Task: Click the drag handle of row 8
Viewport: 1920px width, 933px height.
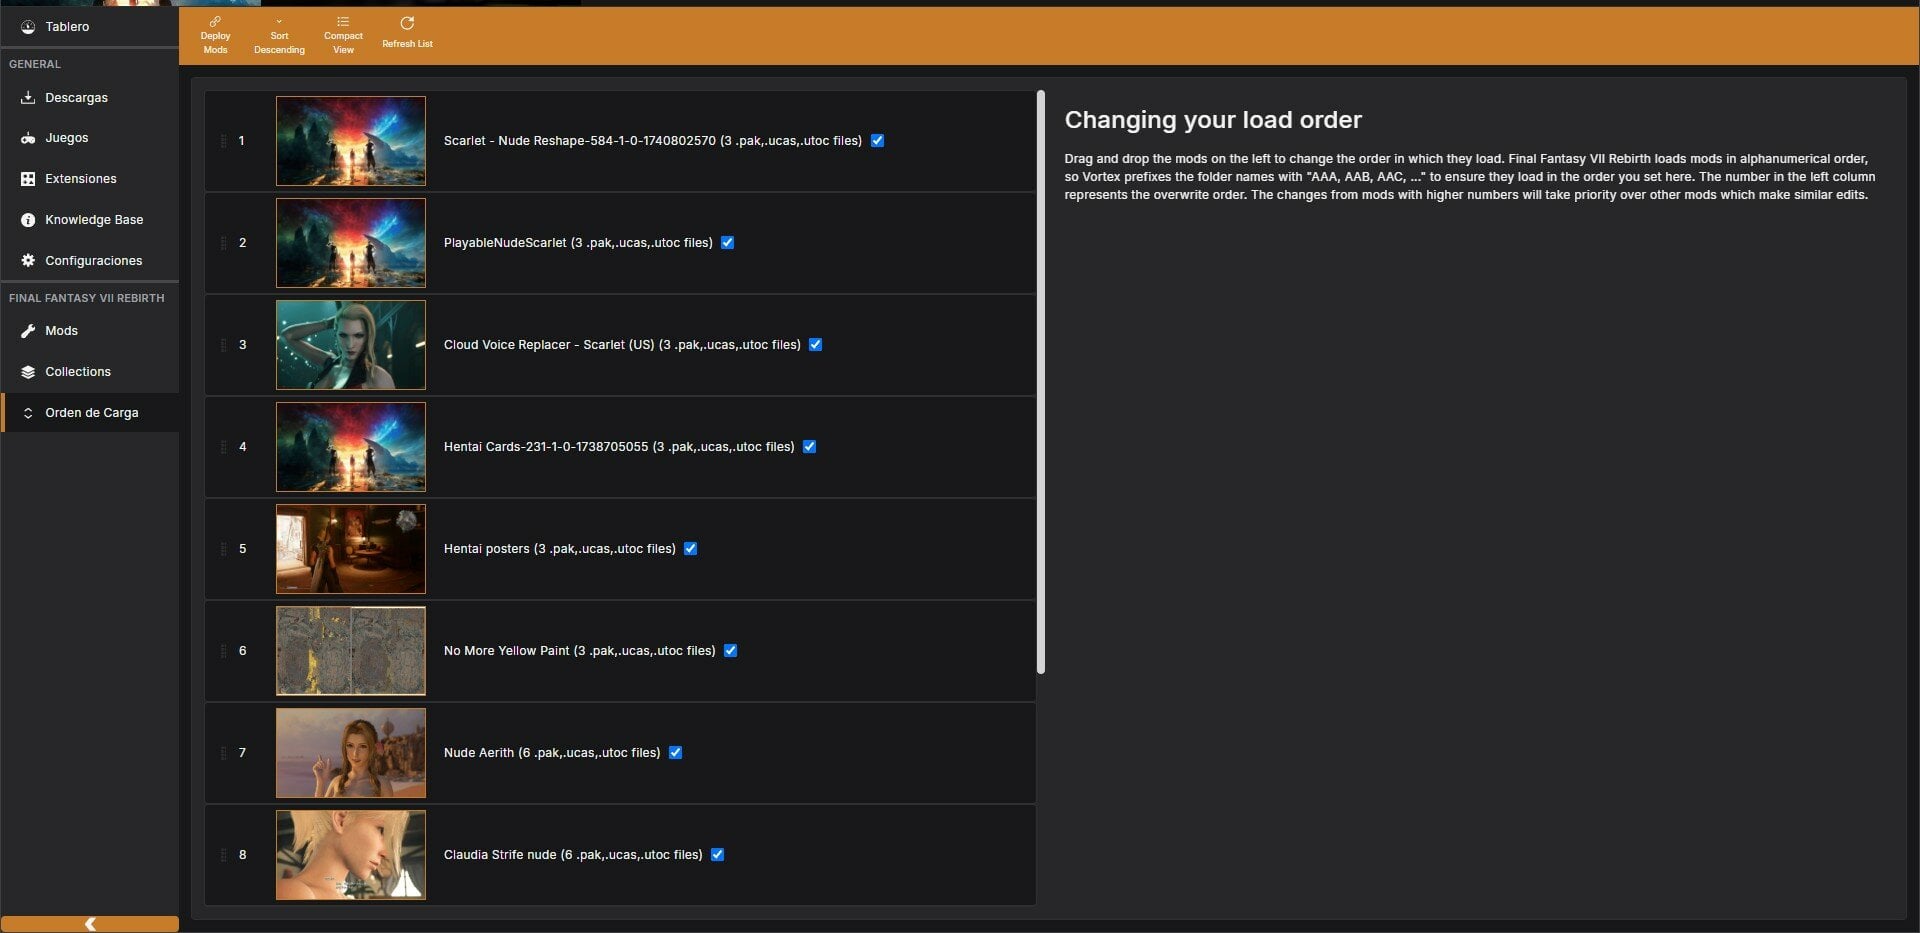Action: (223, 855)
